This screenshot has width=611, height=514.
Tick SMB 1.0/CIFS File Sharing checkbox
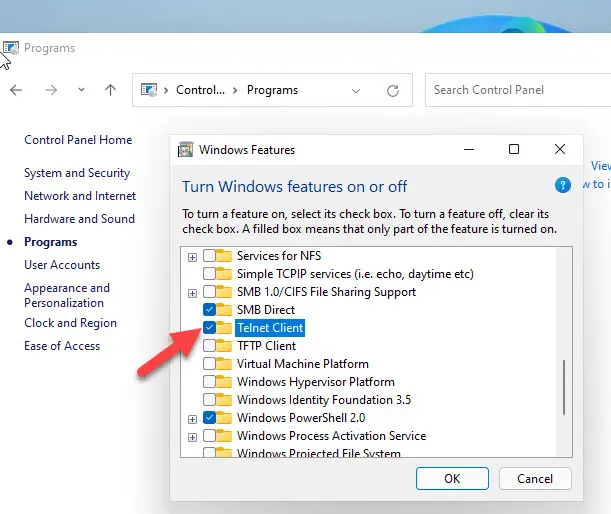(x=209, y=291)
